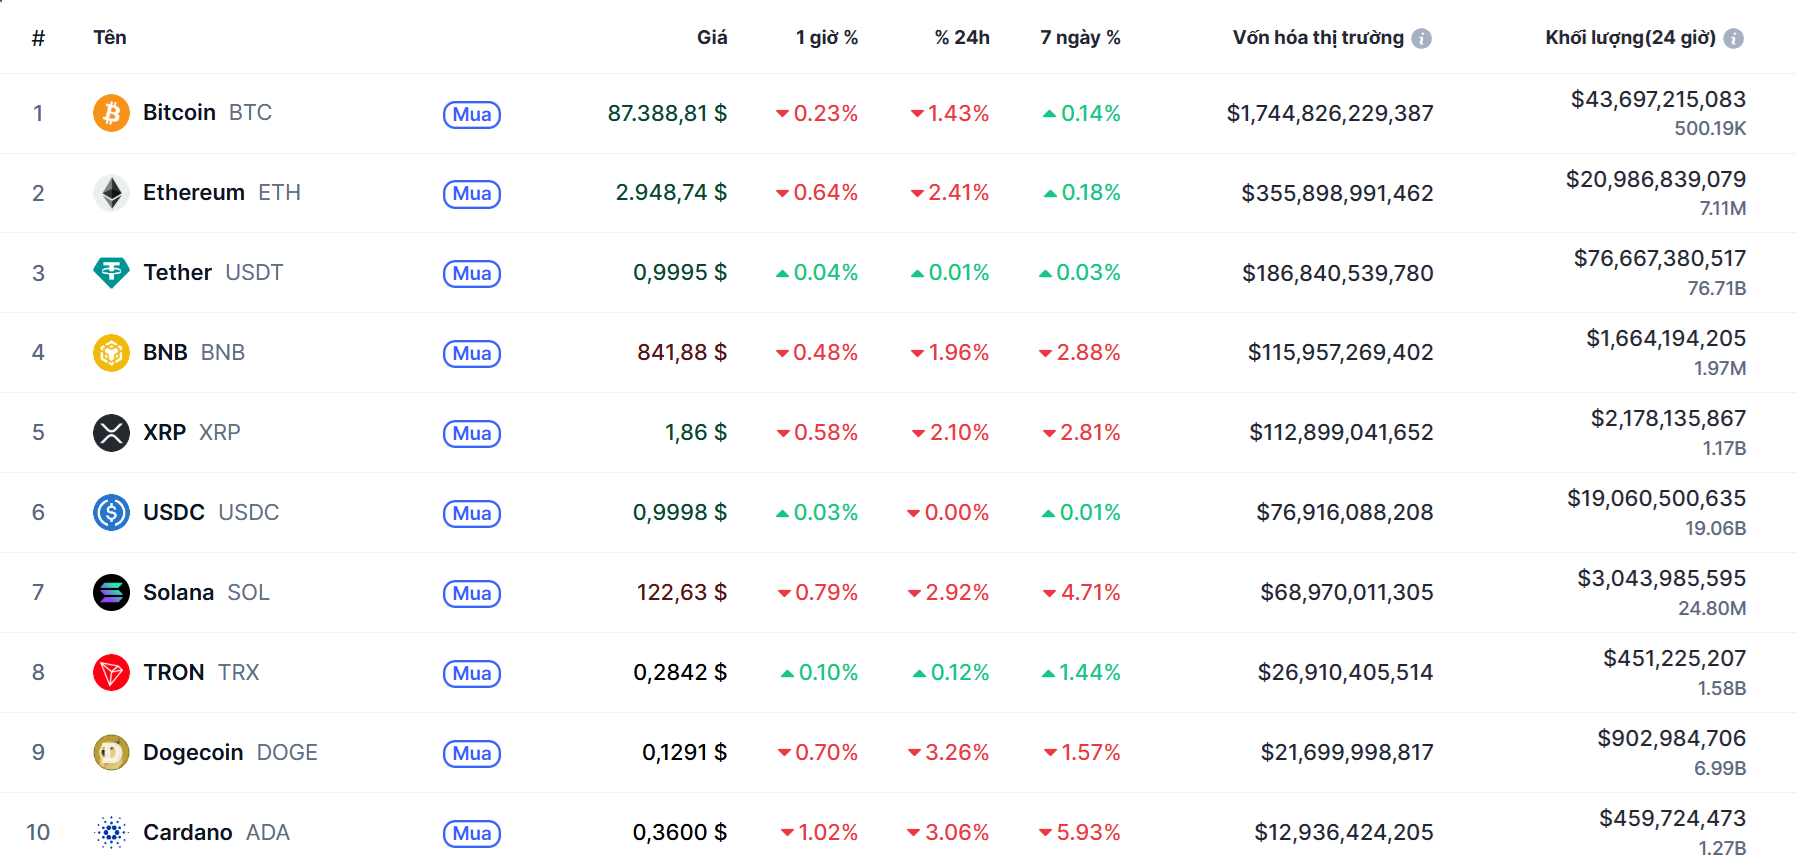1796x861 pixels.
Task: Click the USDC coin logo
Action: click(111, 513)
